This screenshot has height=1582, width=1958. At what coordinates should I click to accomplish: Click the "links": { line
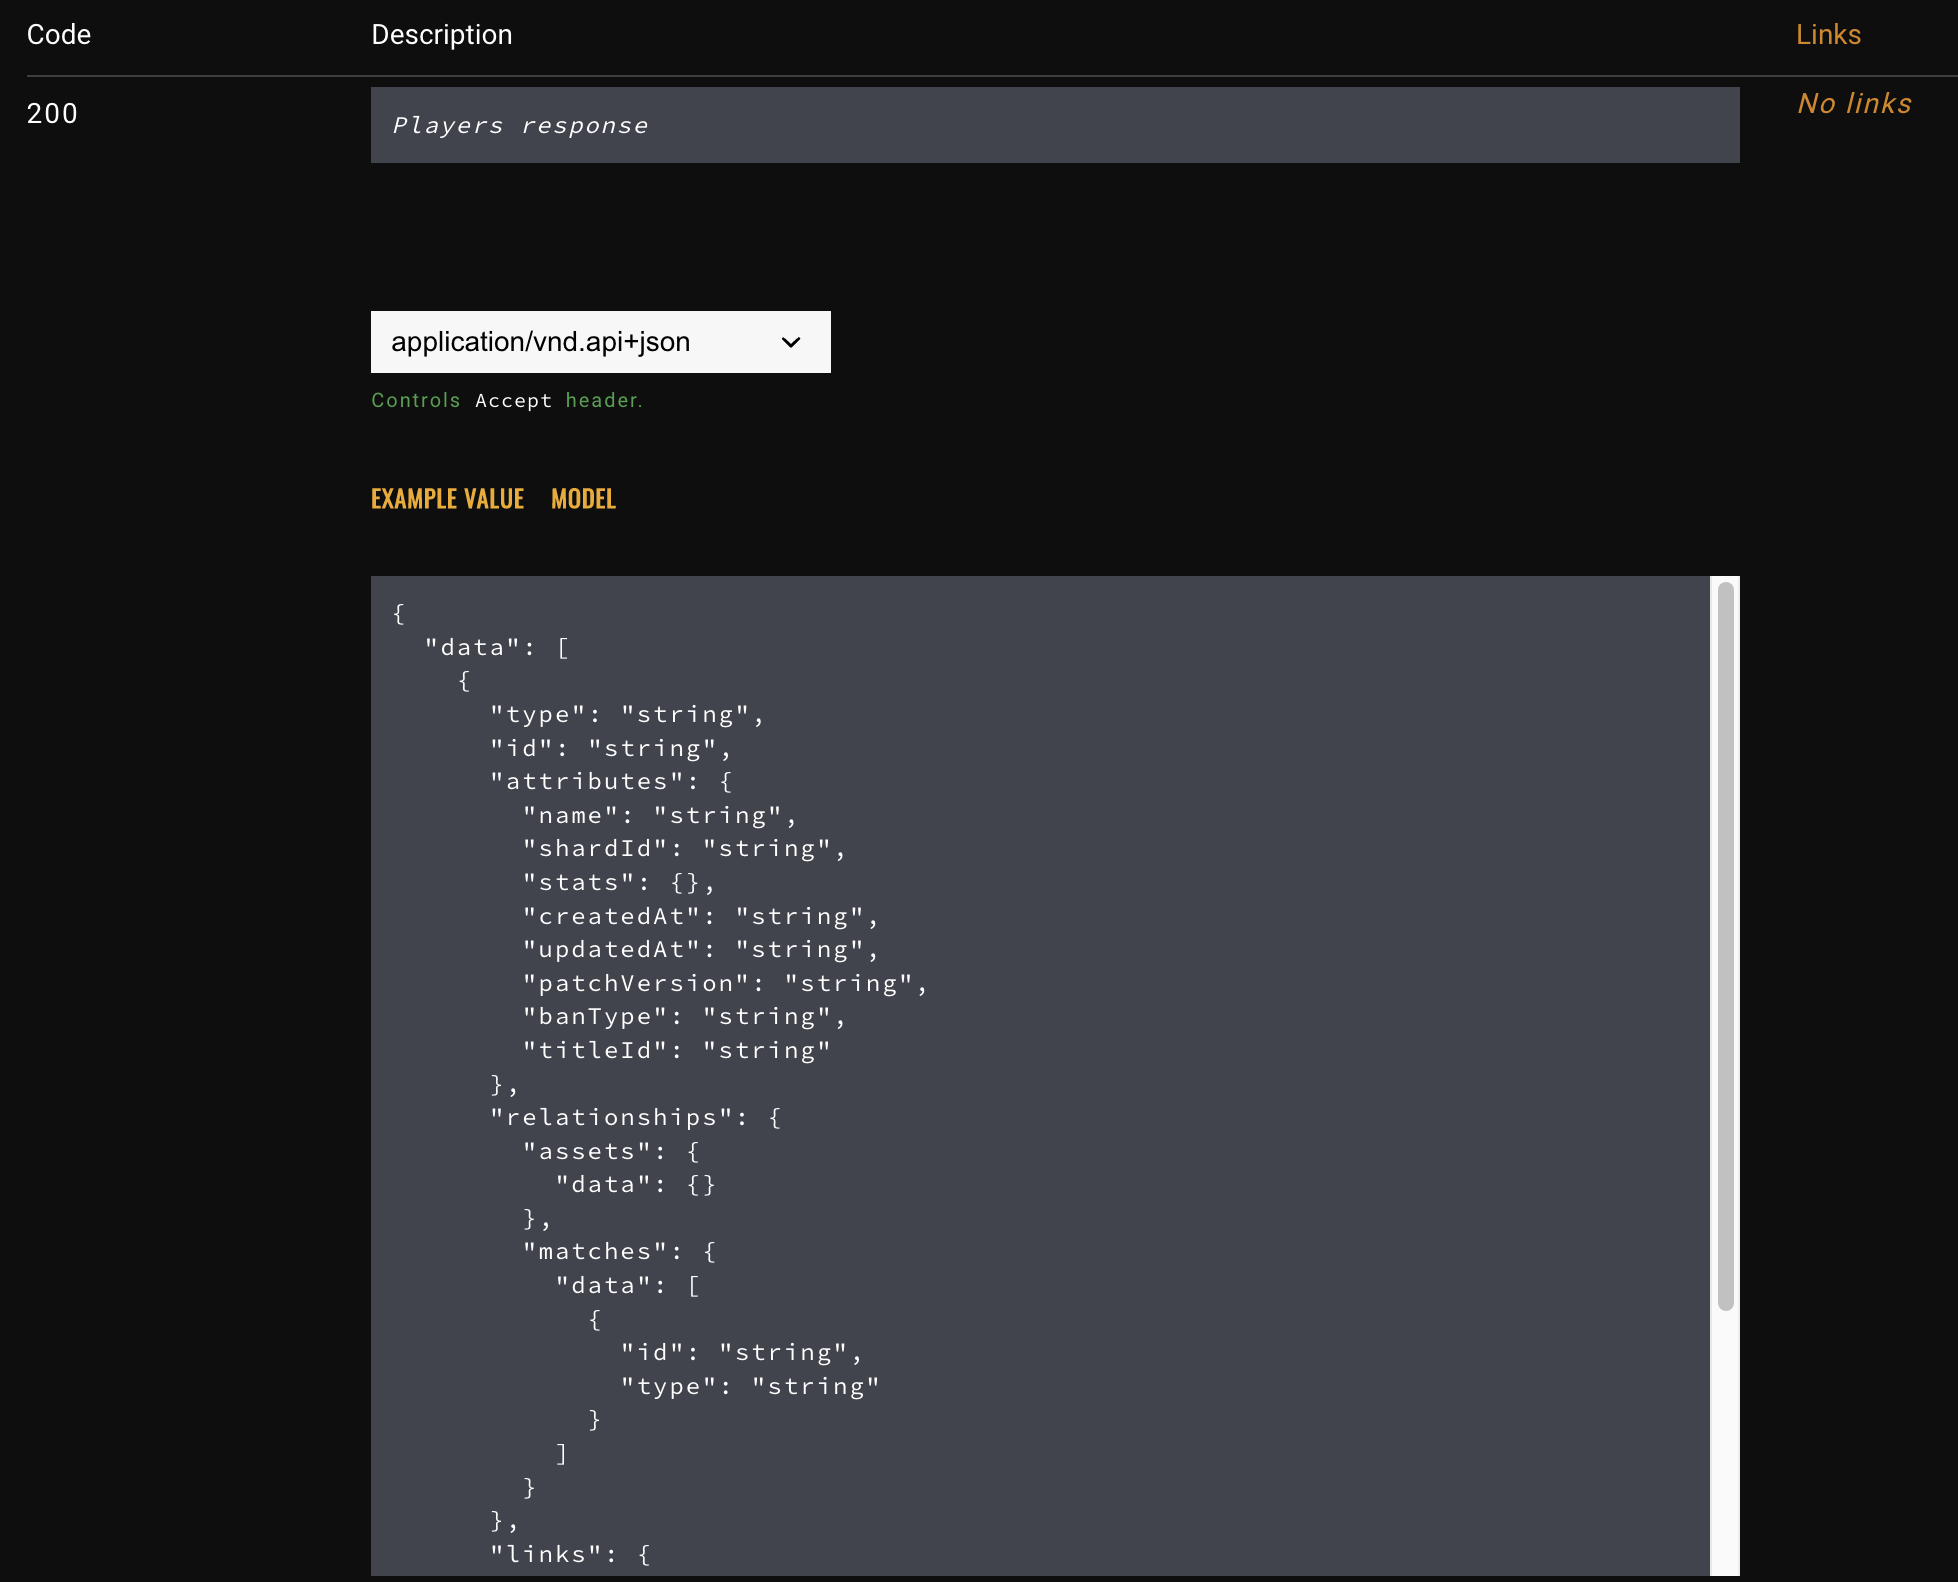pos(571,1554)
